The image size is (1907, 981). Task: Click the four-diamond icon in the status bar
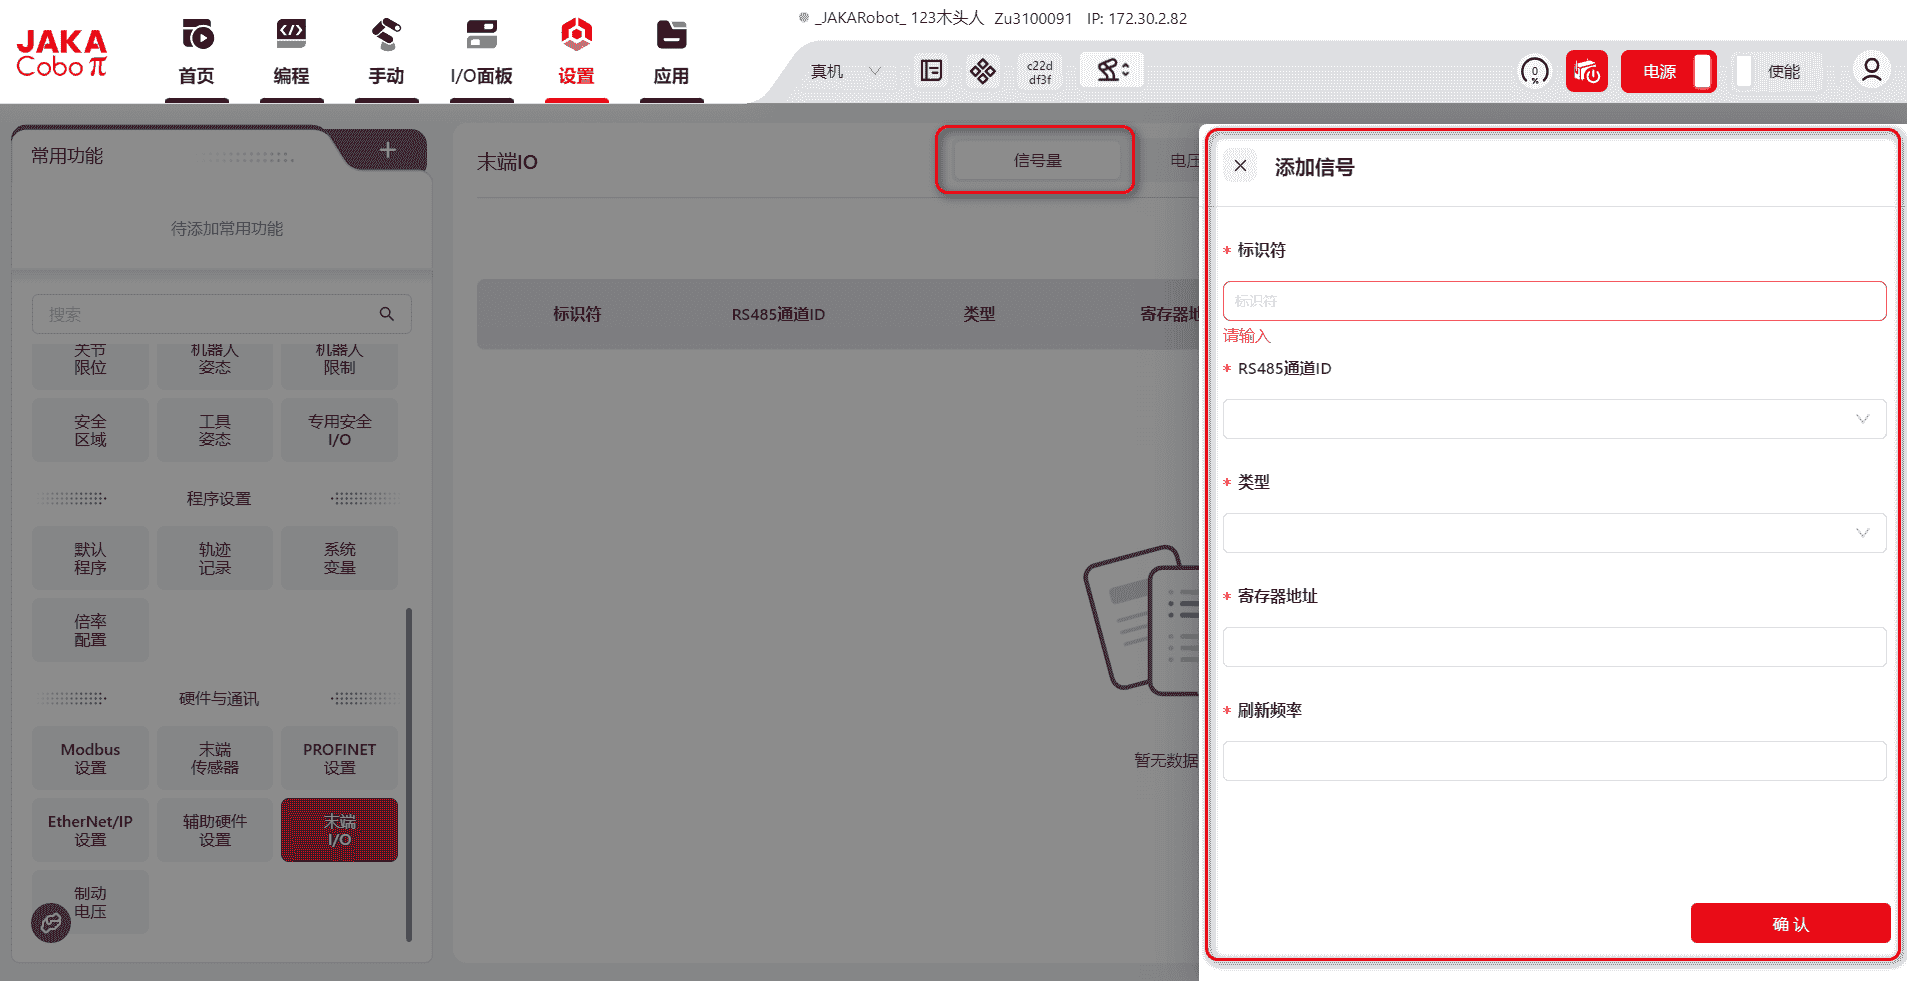(x=982, y=71)
